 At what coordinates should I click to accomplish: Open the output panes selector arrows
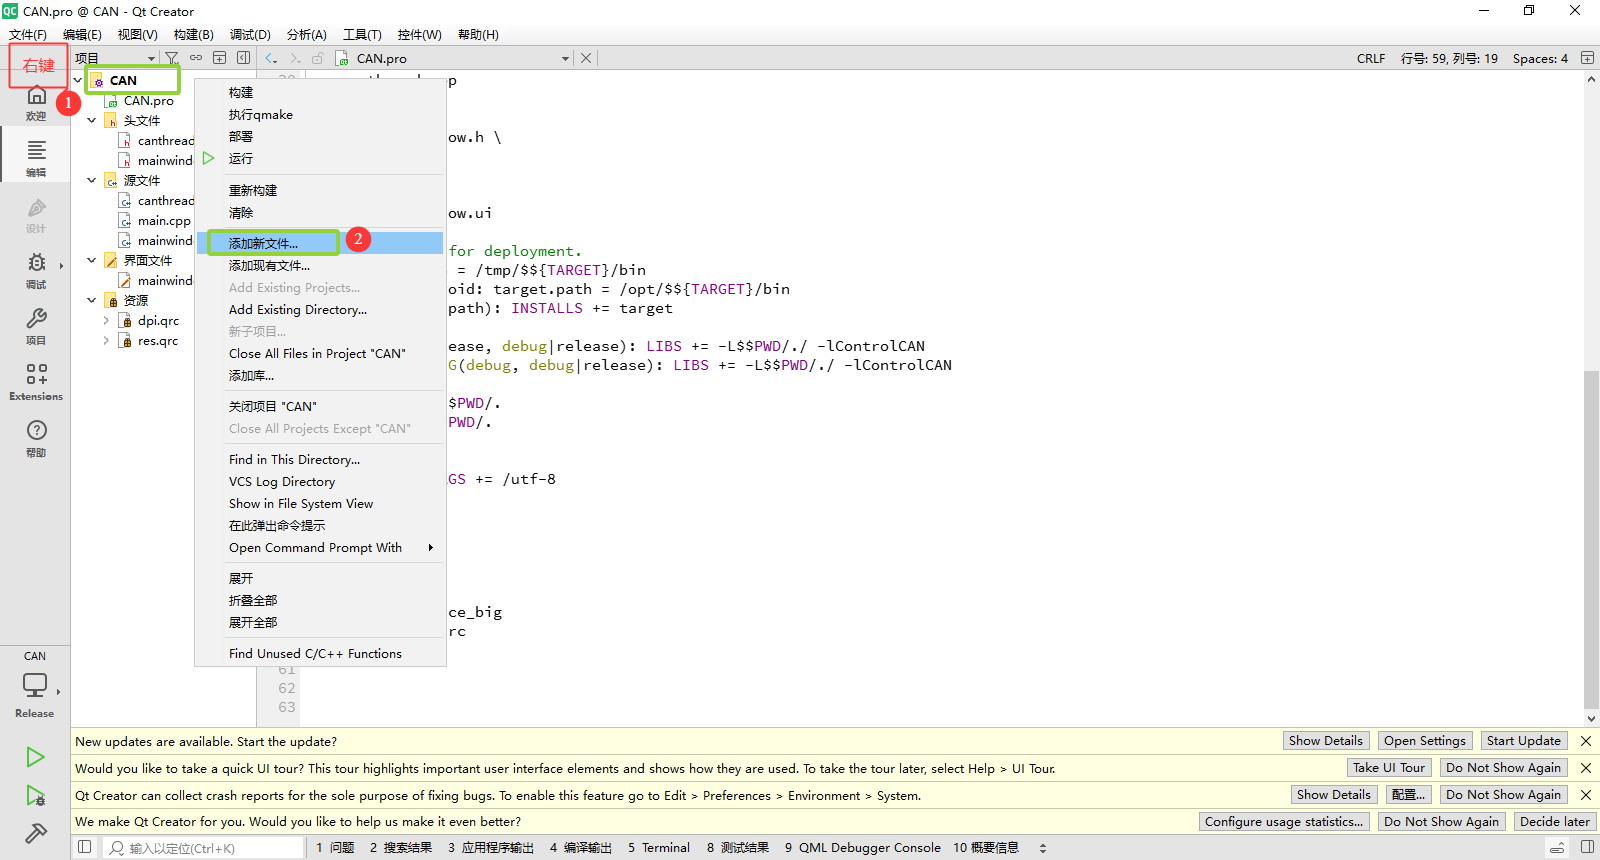1043,848
